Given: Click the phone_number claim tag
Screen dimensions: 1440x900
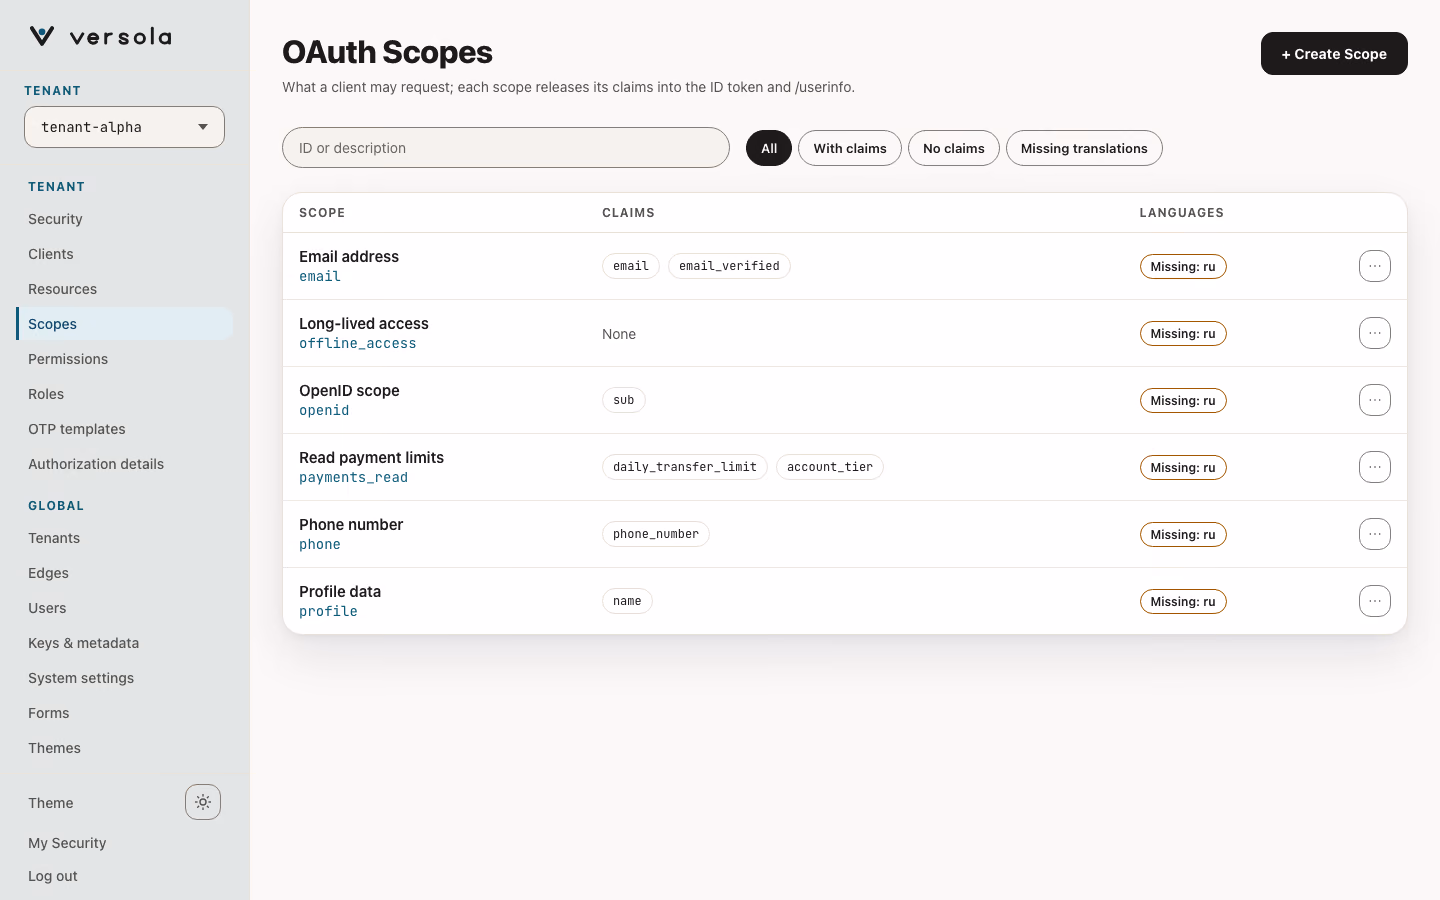Looking at the screenshot, I should click(656, 534).
